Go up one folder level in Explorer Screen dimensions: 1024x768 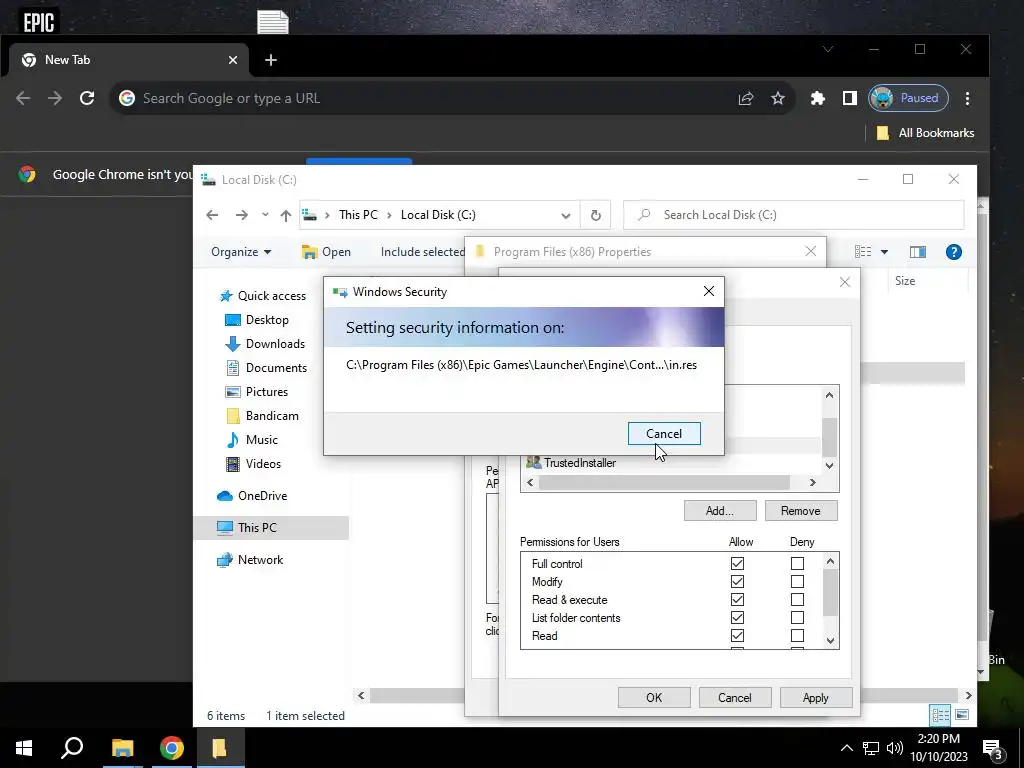tap(285, 215)
